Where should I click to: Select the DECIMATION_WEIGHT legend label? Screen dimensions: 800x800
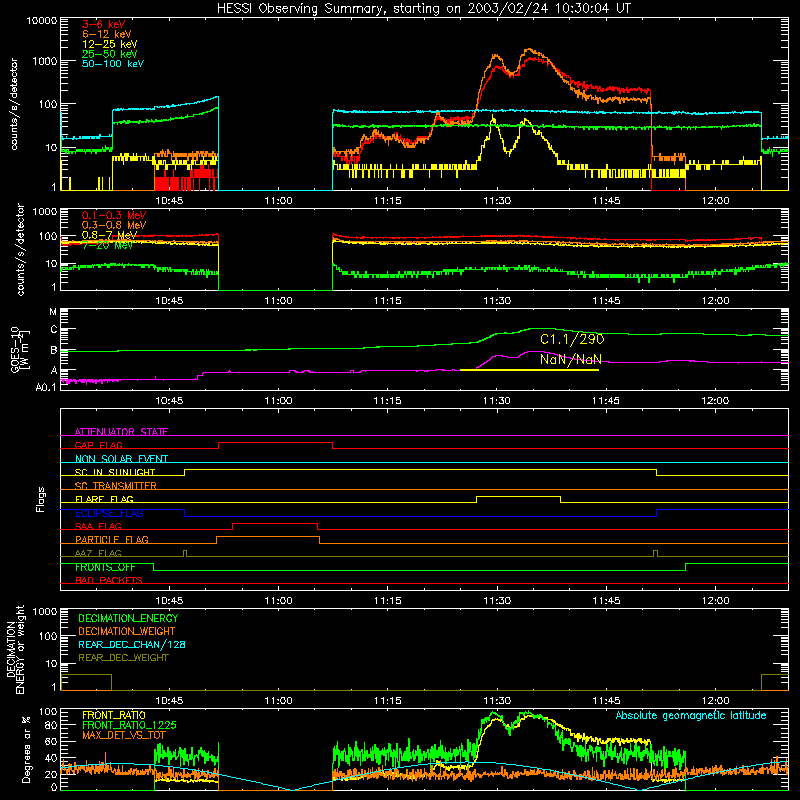(x=127, y=631)
